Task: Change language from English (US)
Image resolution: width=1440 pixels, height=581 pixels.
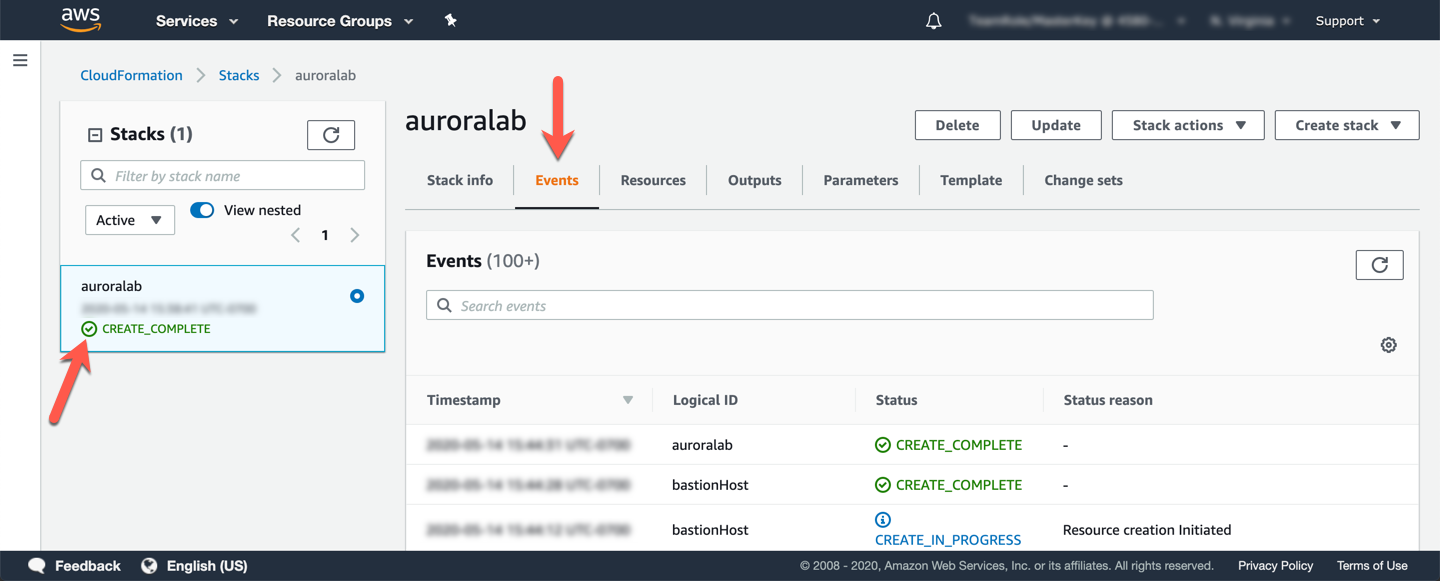Action: pyautogui.click(x=207, y=566)
